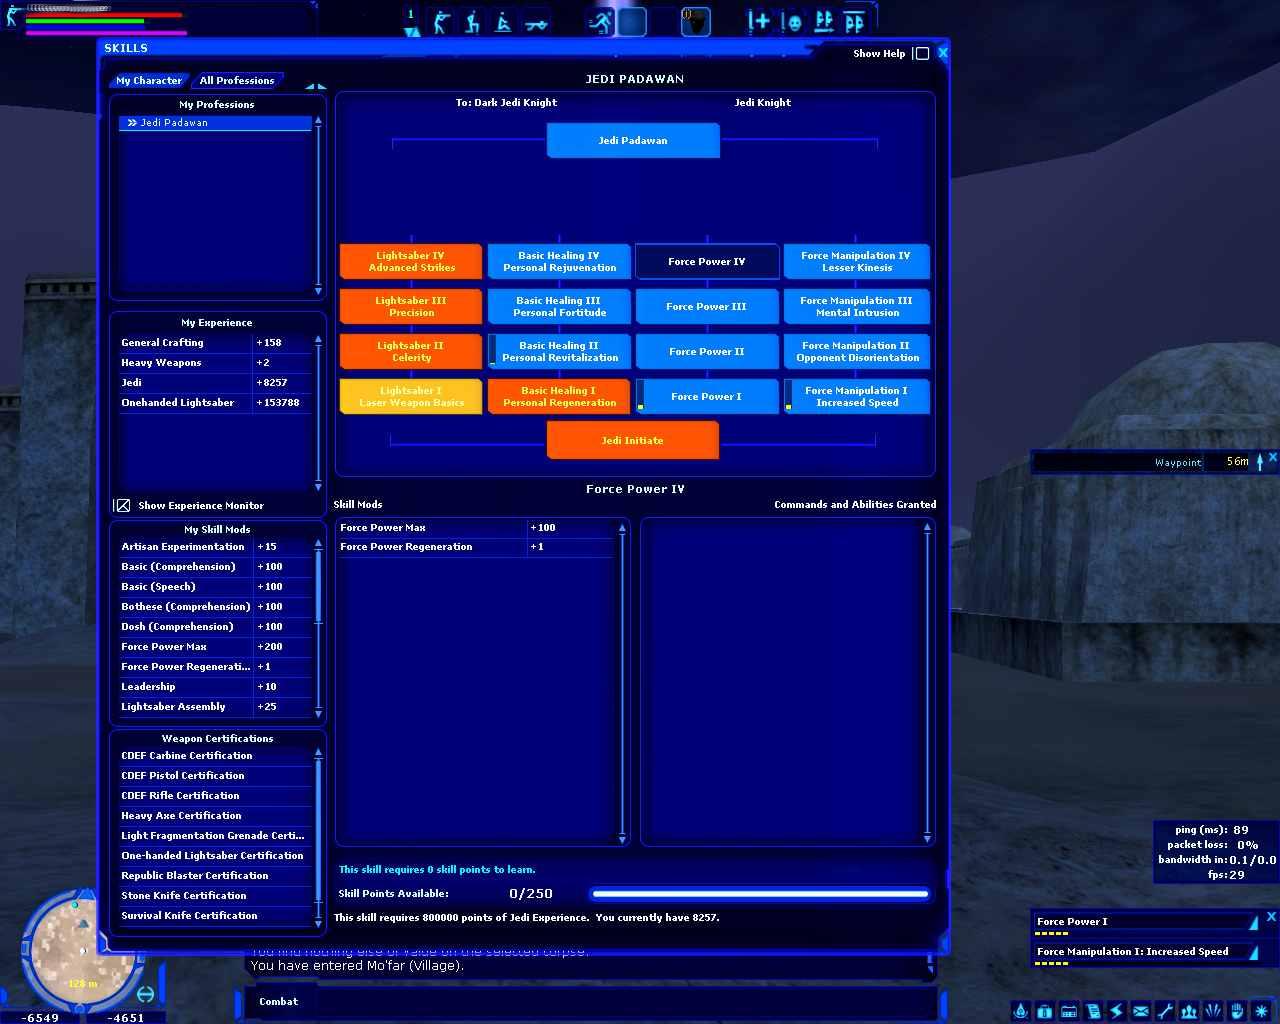The image size is (1280, 1024).
Task: Open the Jedi Knight profession link
Action: click(x=763, y=102)
